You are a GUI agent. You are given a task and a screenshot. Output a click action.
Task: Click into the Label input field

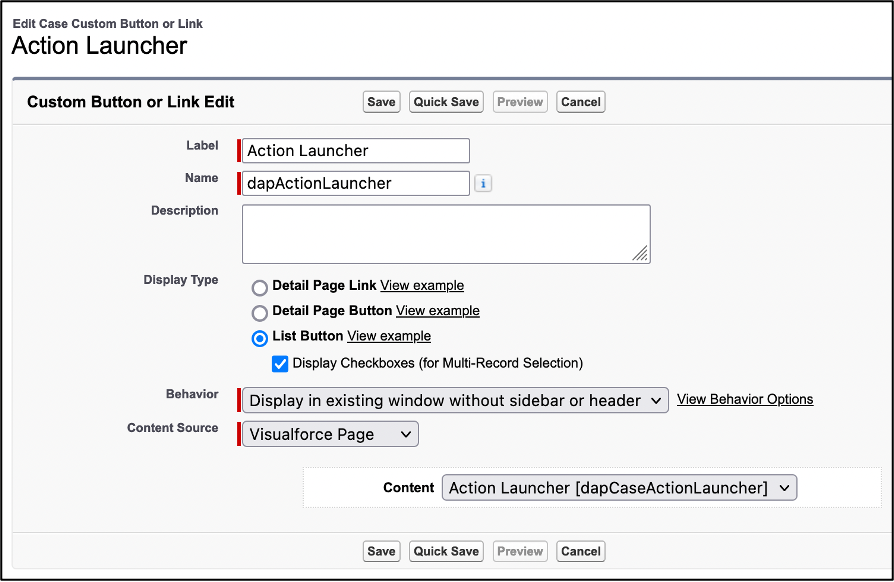(x=356, y=150)
